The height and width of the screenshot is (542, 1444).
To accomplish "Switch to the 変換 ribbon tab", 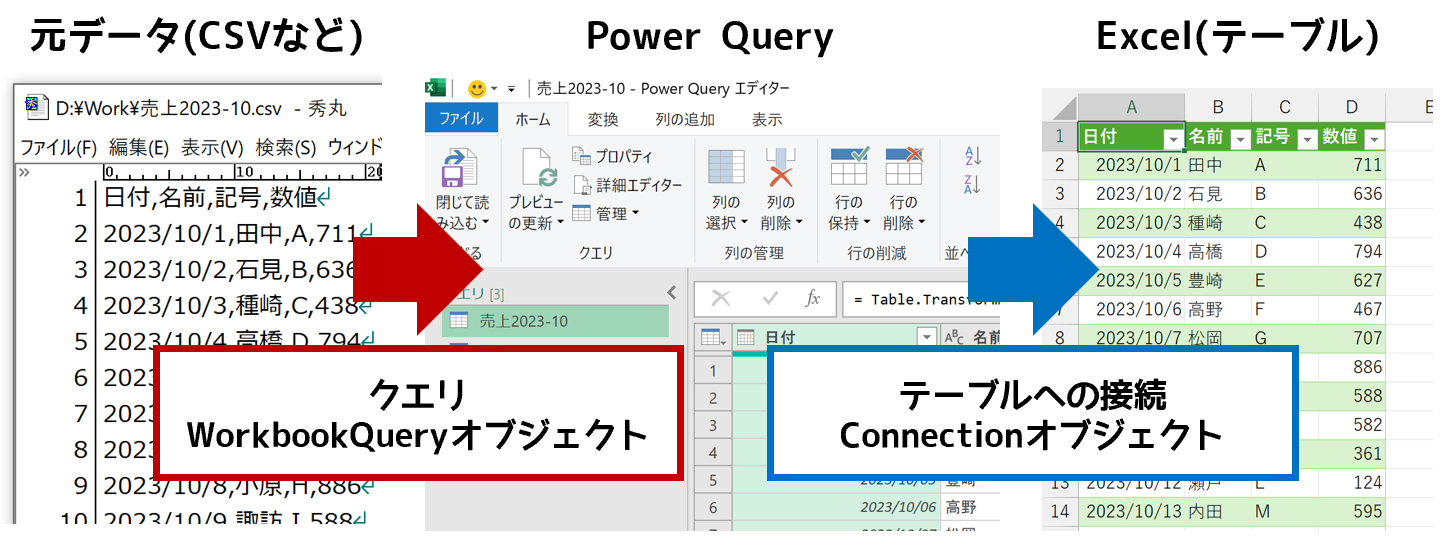I will point(603,119).
